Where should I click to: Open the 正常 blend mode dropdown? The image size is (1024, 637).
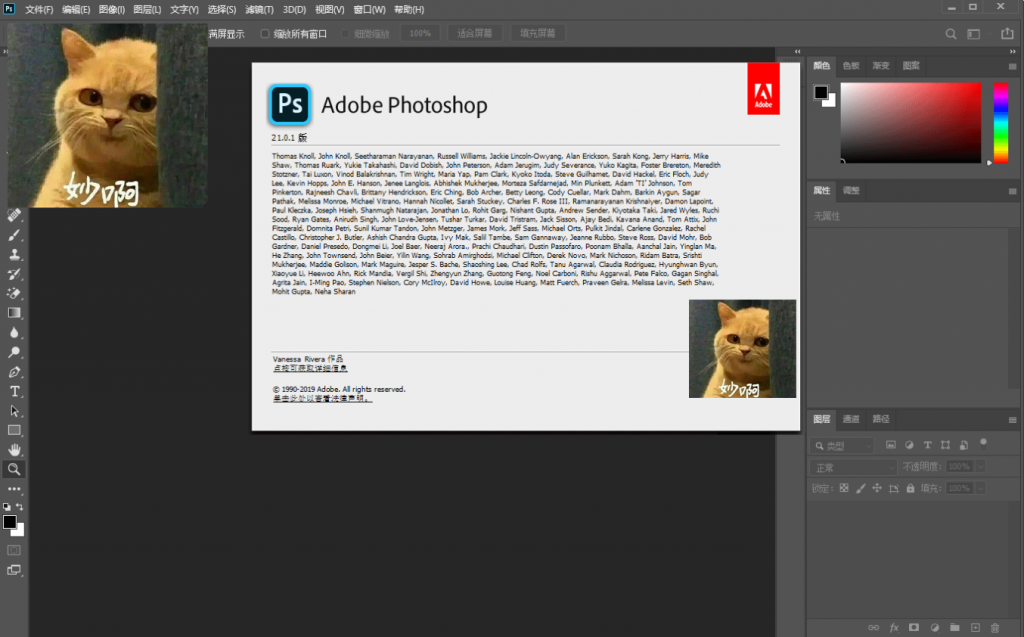pos(853,467)
